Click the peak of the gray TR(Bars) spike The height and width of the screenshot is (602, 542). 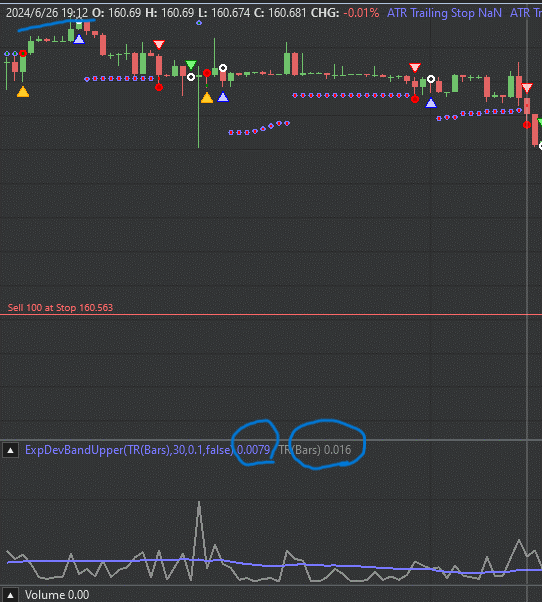coord(199,503)
